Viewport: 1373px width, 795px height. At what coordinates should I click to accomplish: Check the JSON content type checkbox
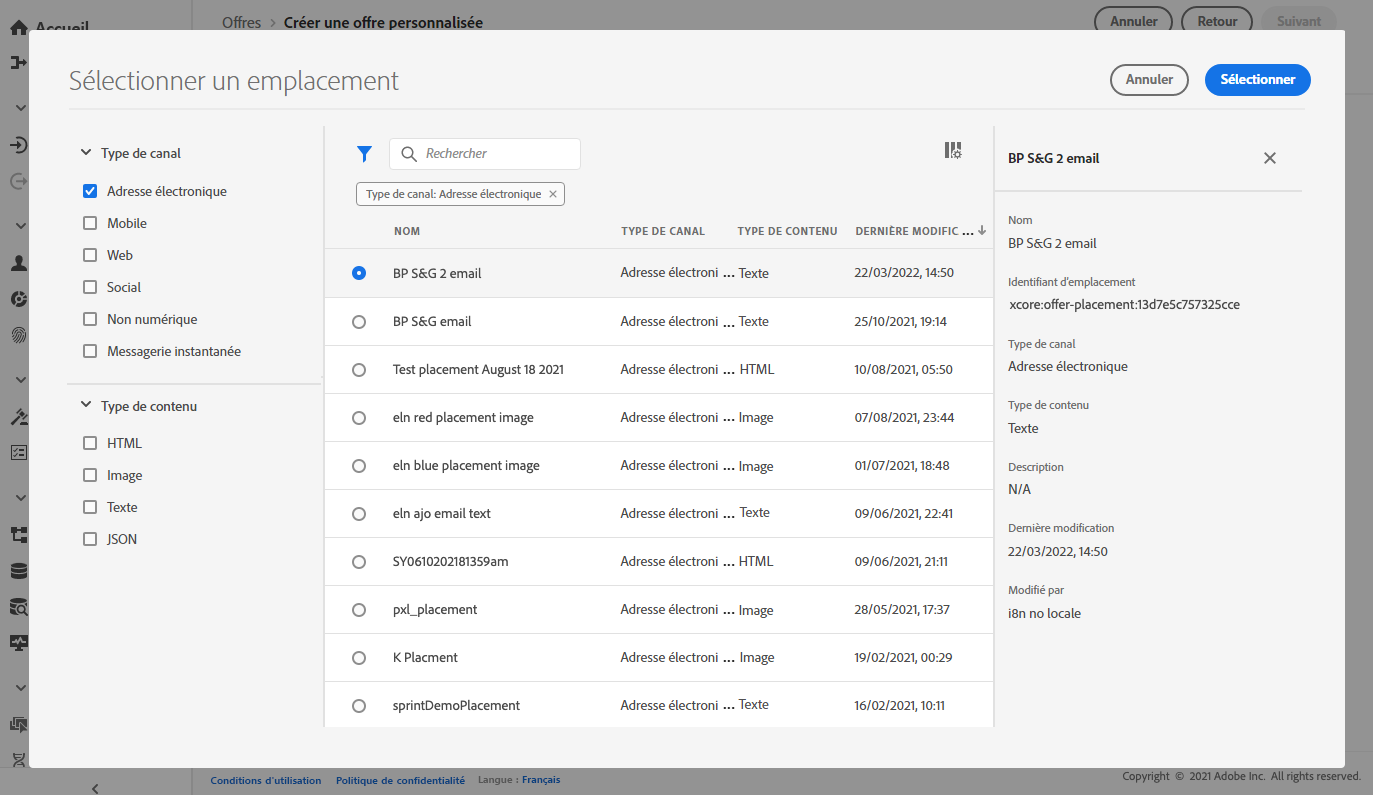pyautogui.click(x=90, y=539)
